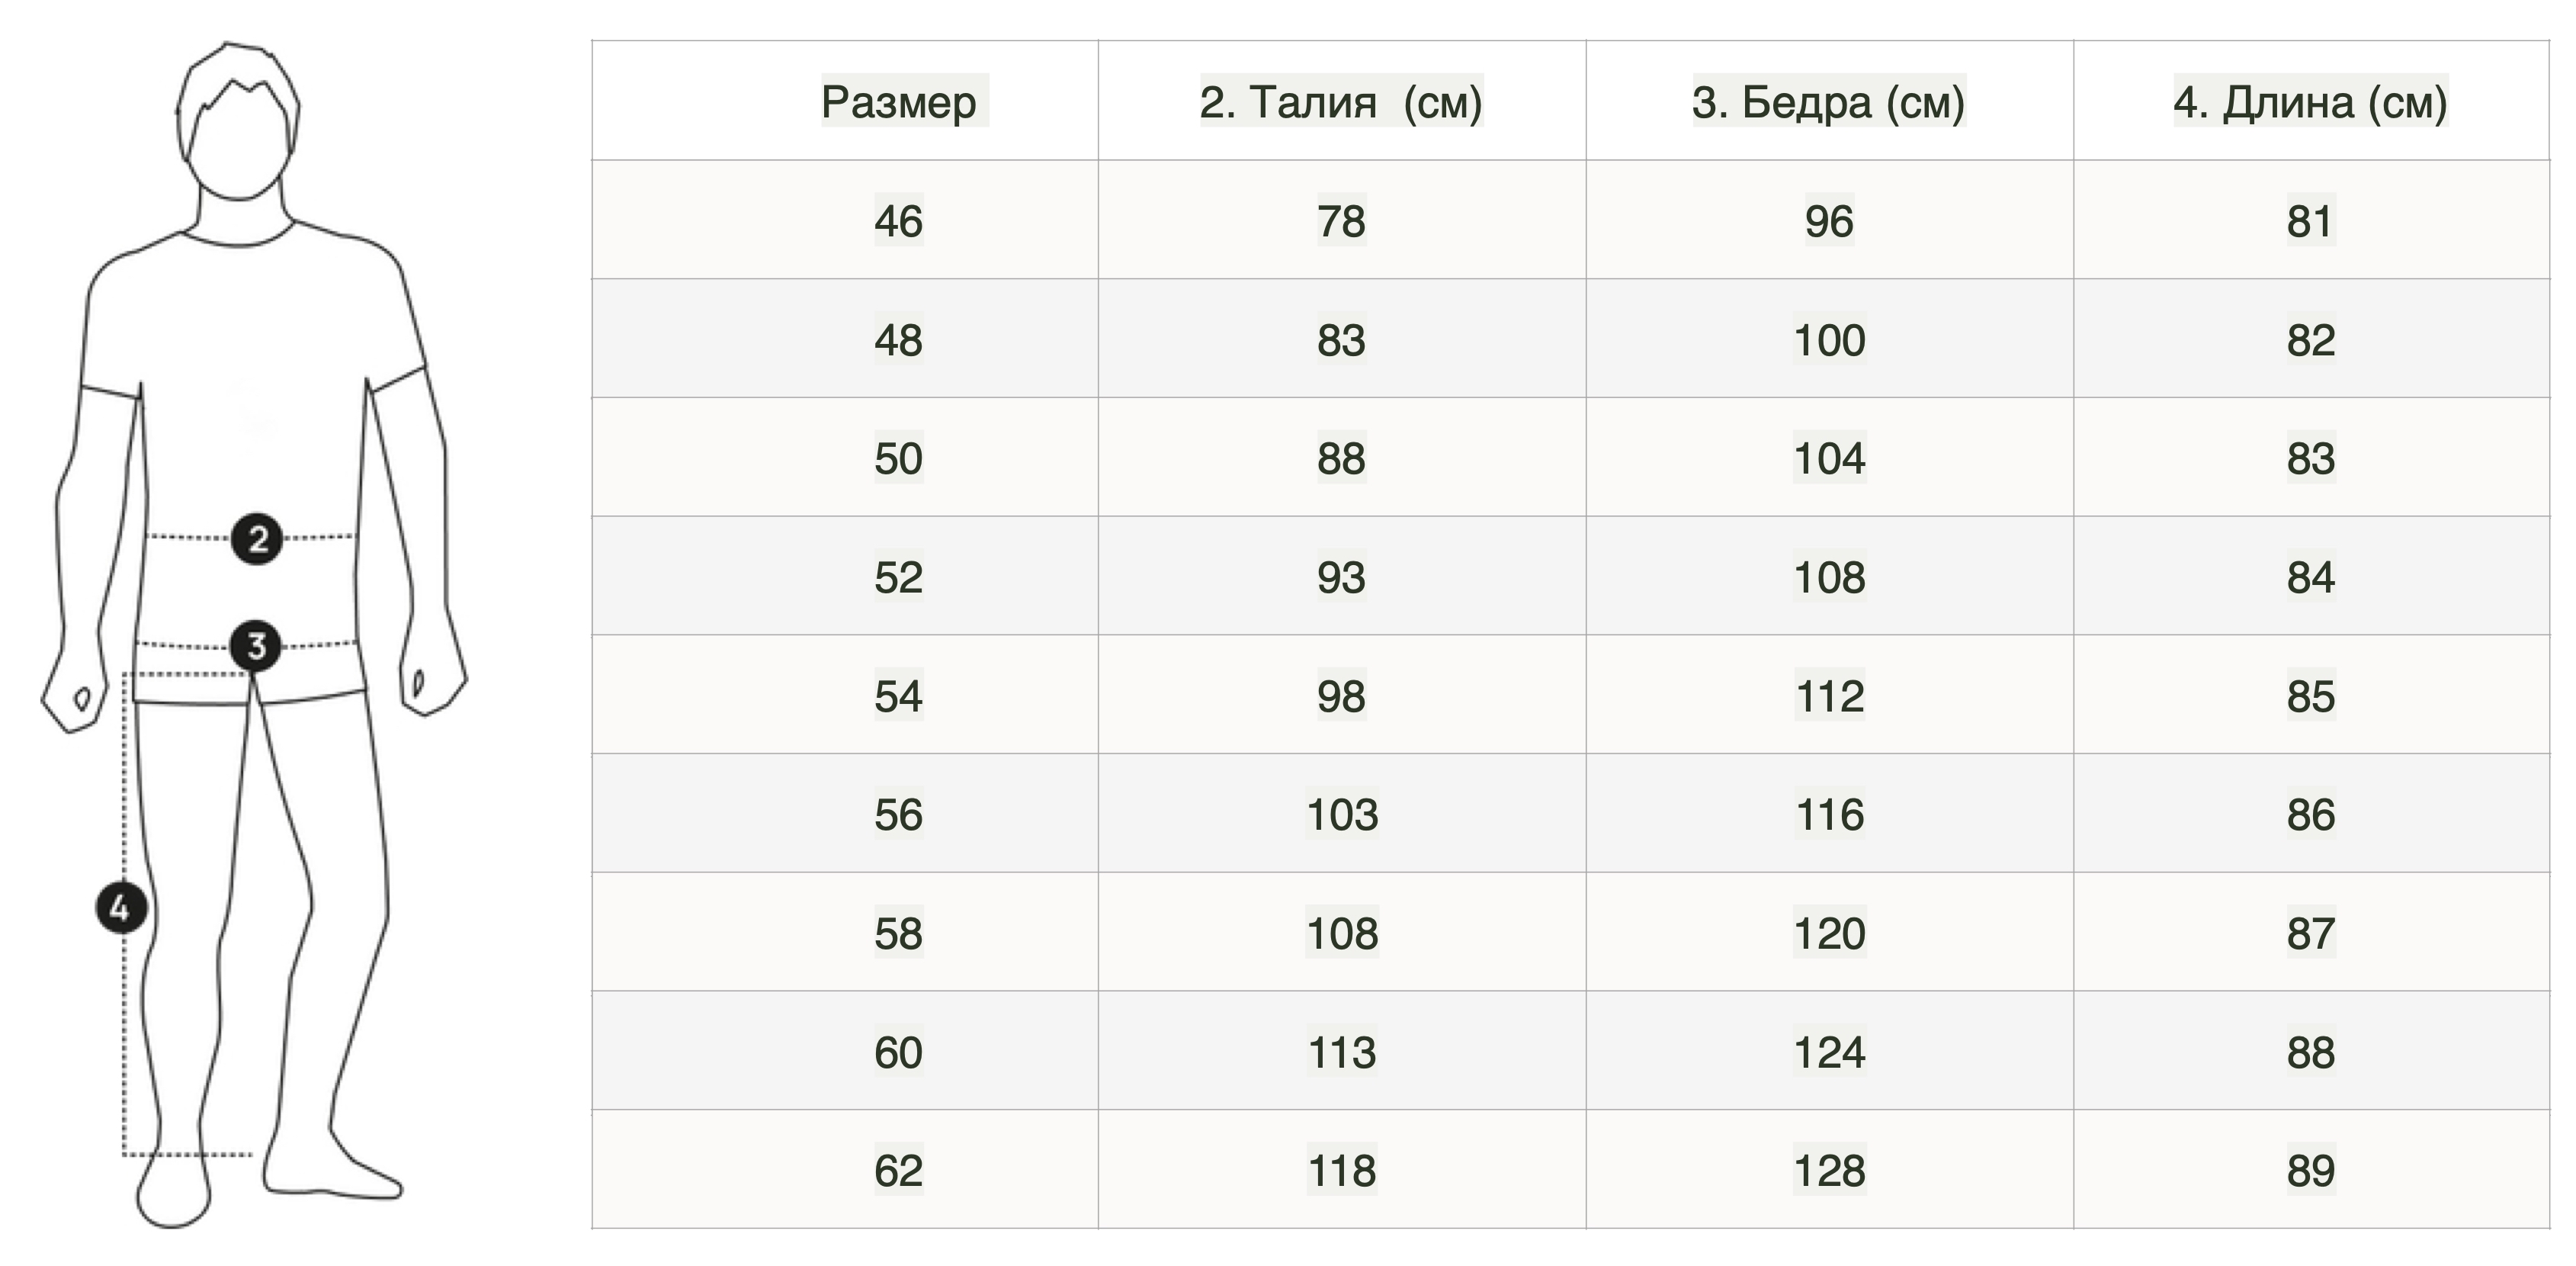Screen dimensions: 2576x1266
Task: Click size 46 in the Размер column
Action: pos(898,220)
